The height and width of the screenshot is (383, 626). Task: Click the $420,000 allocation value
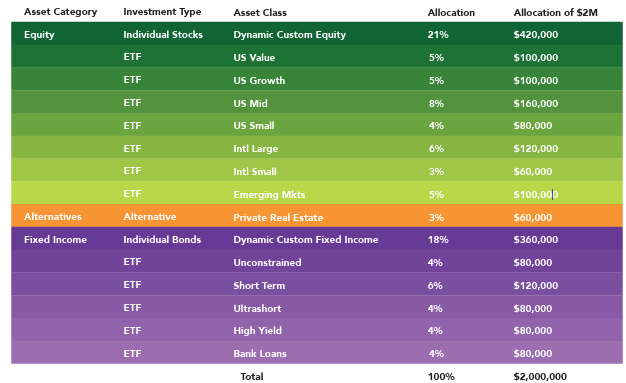click(x=536, y=35)
